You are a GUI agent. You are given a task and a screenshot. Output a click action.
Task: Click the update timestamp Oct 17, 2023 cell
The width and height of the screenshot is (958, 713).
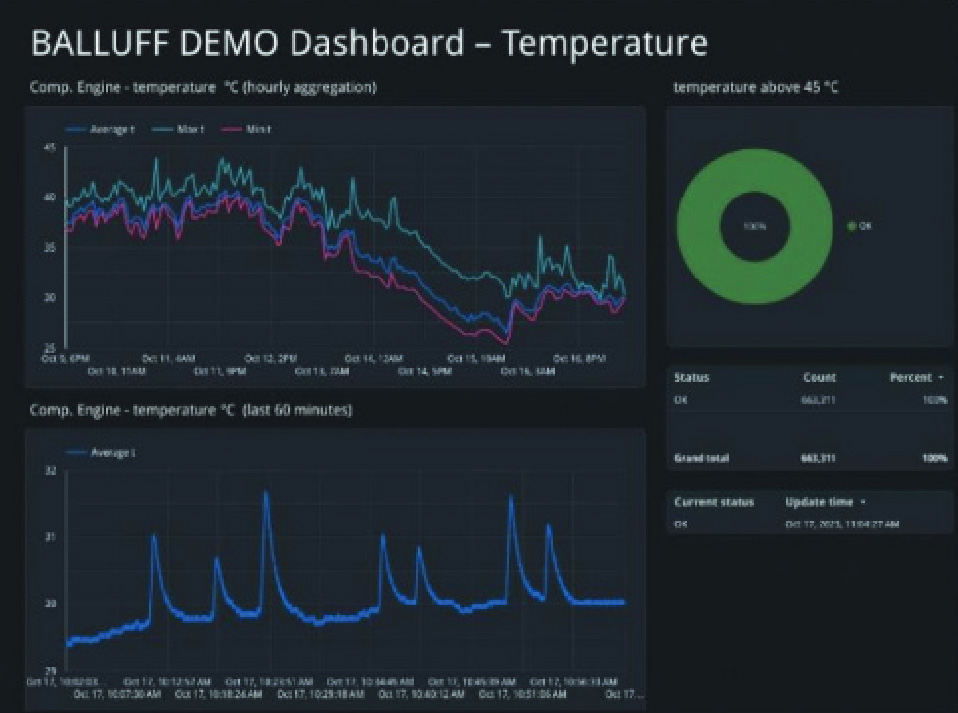(x=841, y=523)
